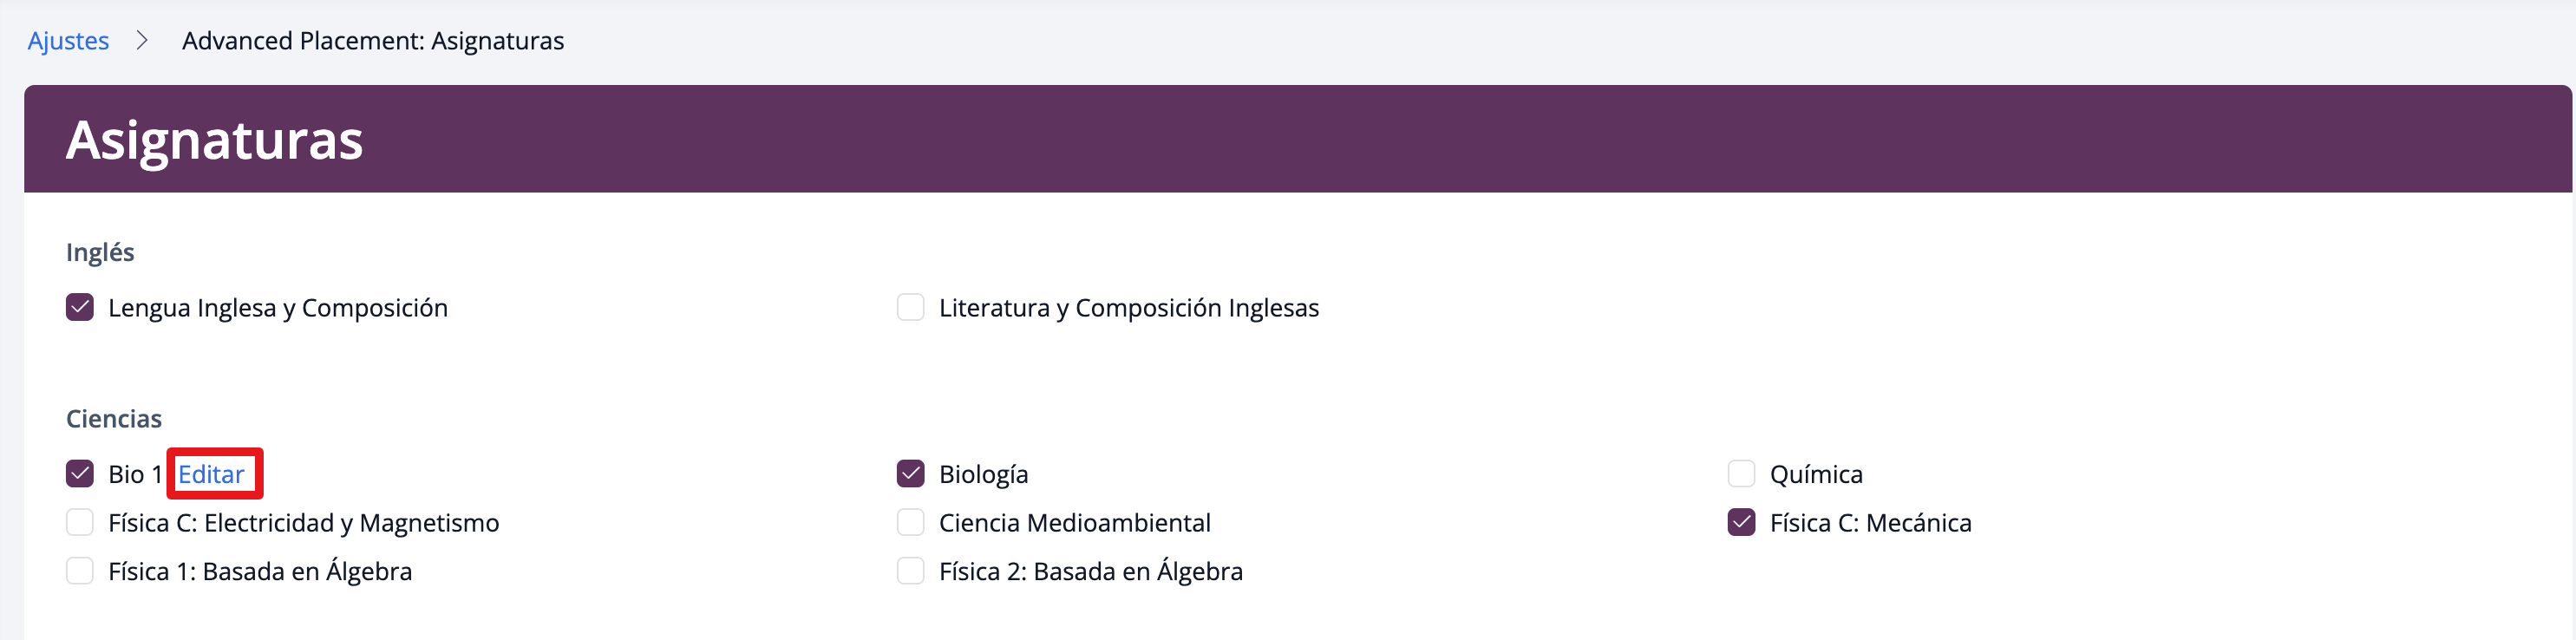Click the Ciencias section label
The width and height of the screenshot is (2576, 640).
[x=114, y=418]
